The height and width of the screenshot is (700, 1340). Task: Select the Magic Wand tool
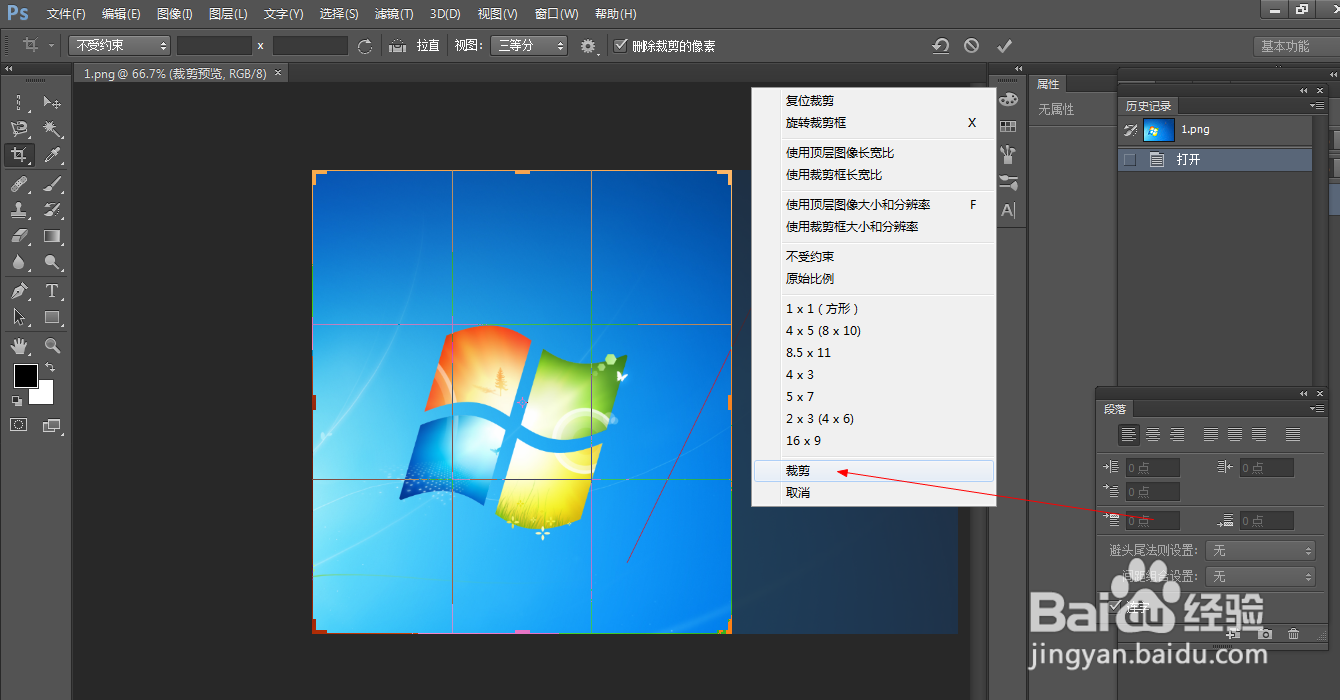point(52,129)
